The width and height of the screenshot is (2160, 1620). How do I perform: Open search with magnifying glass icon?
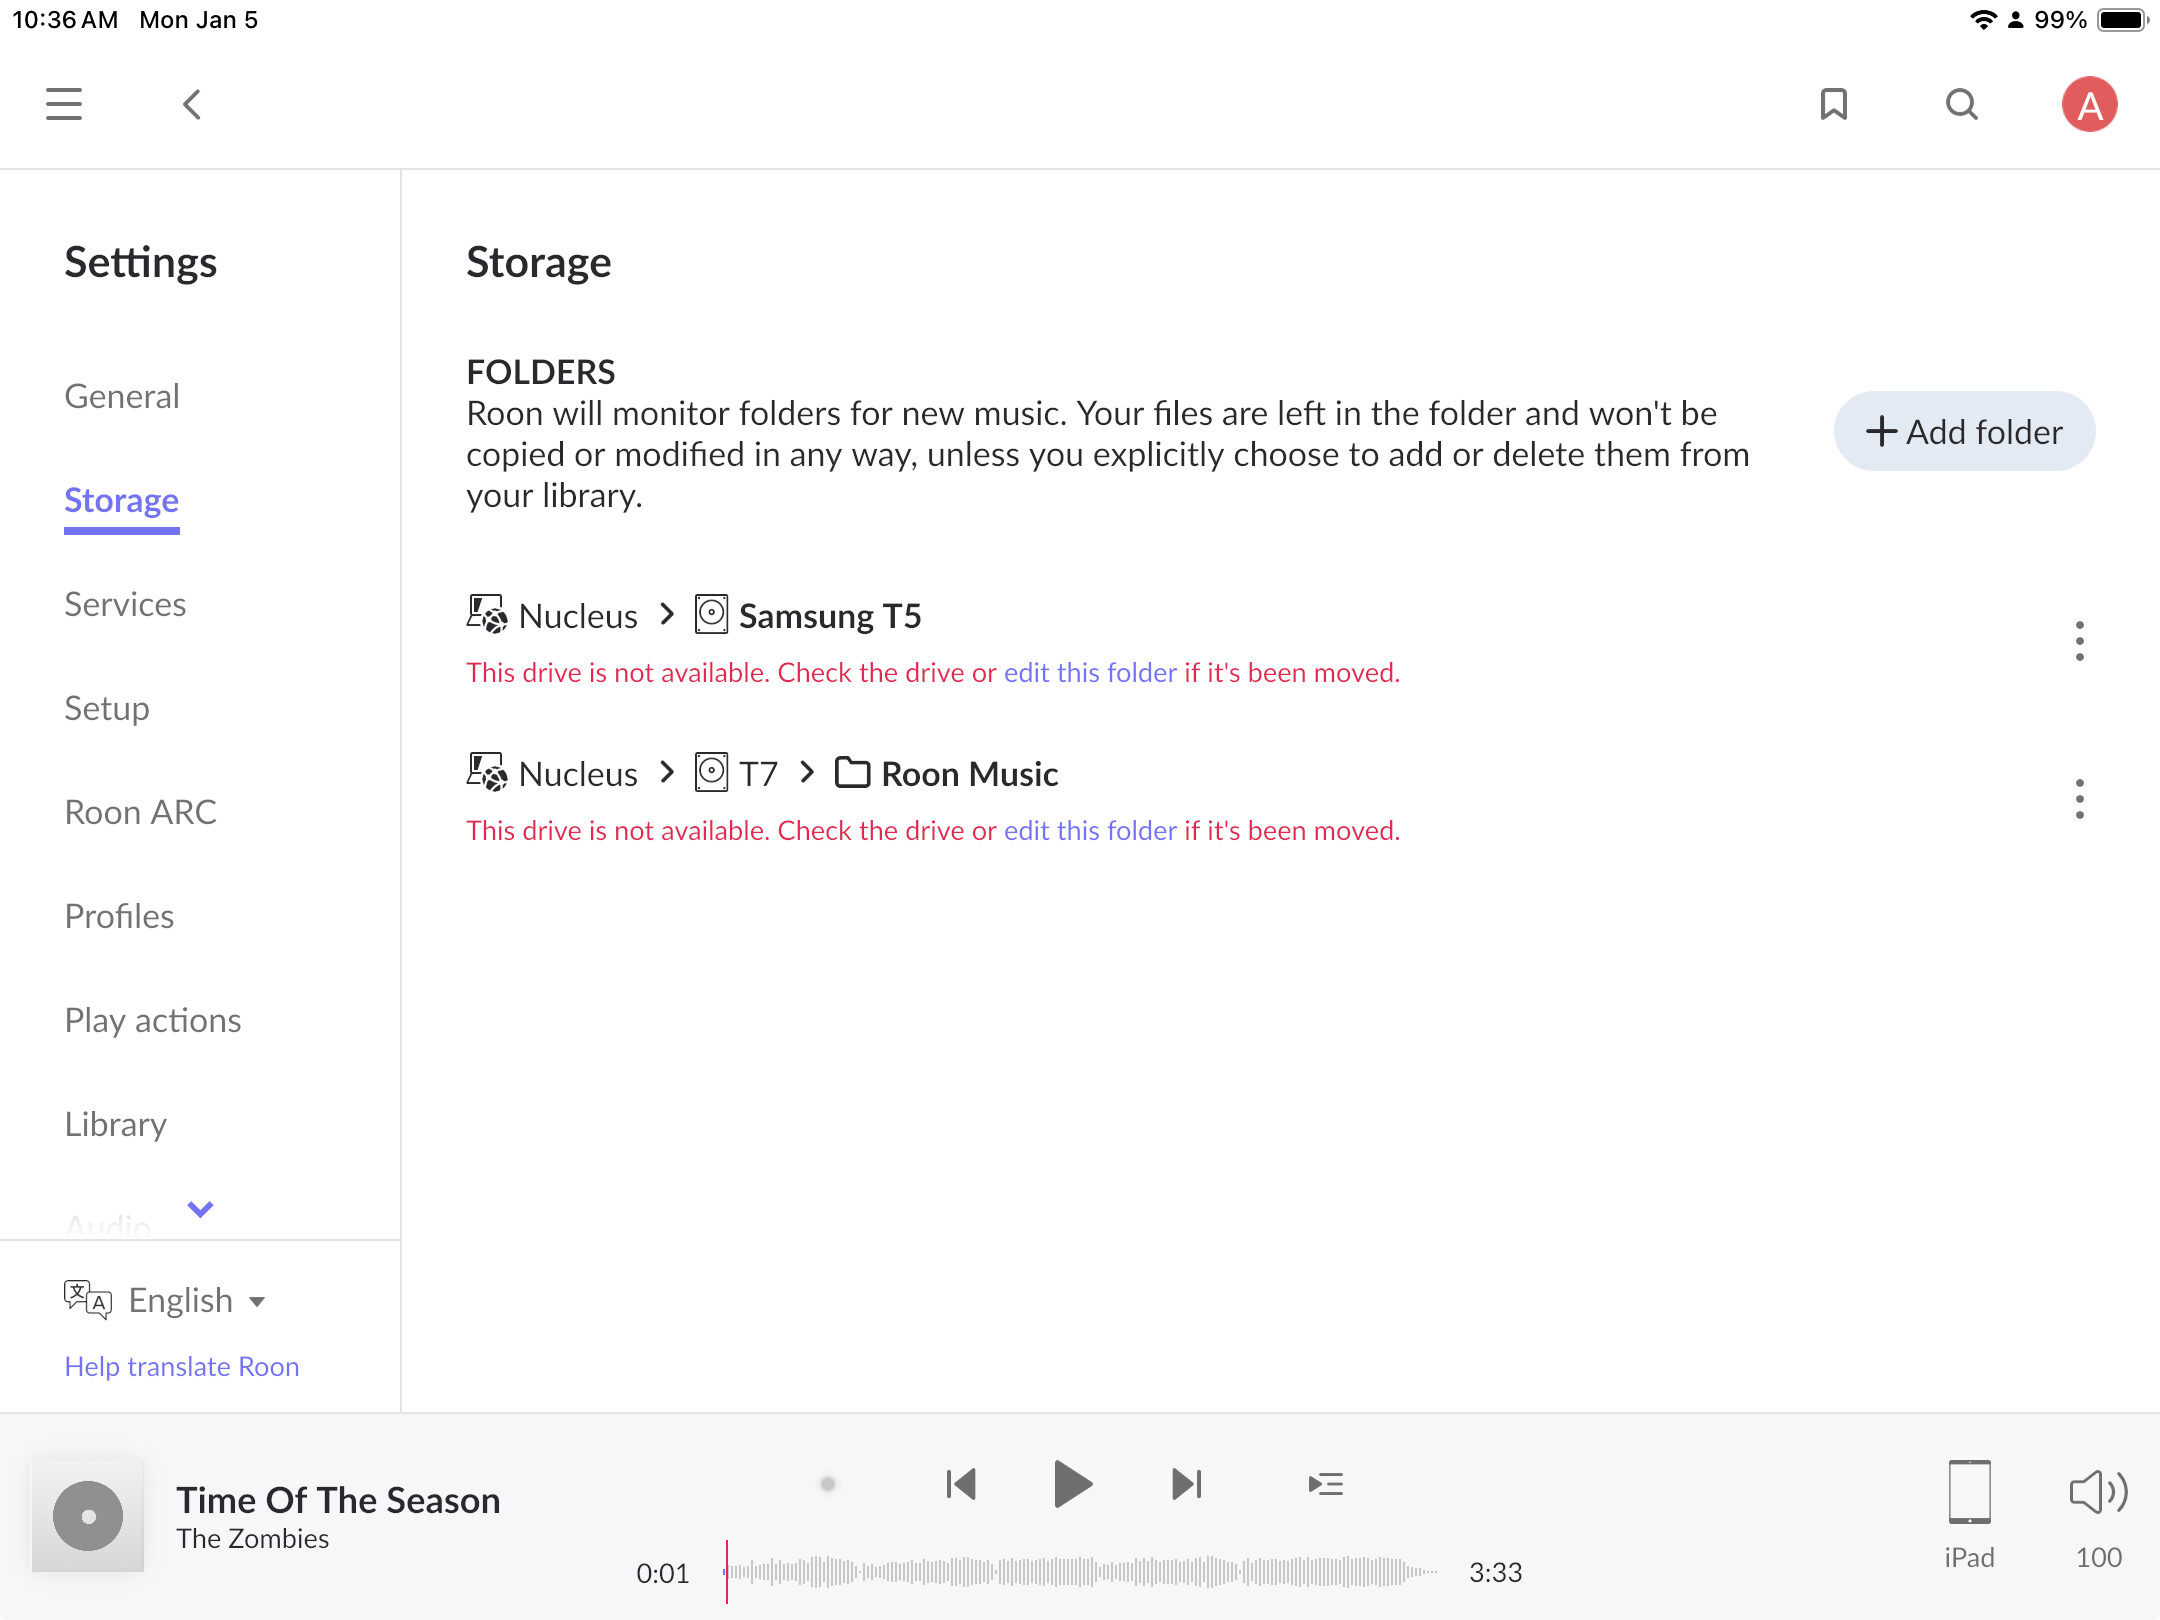[1961, 104]
